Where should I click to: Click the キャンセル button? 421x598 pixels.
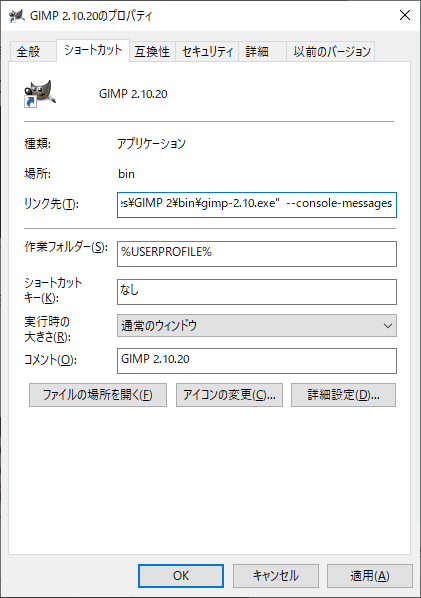(x=276, y=576)
